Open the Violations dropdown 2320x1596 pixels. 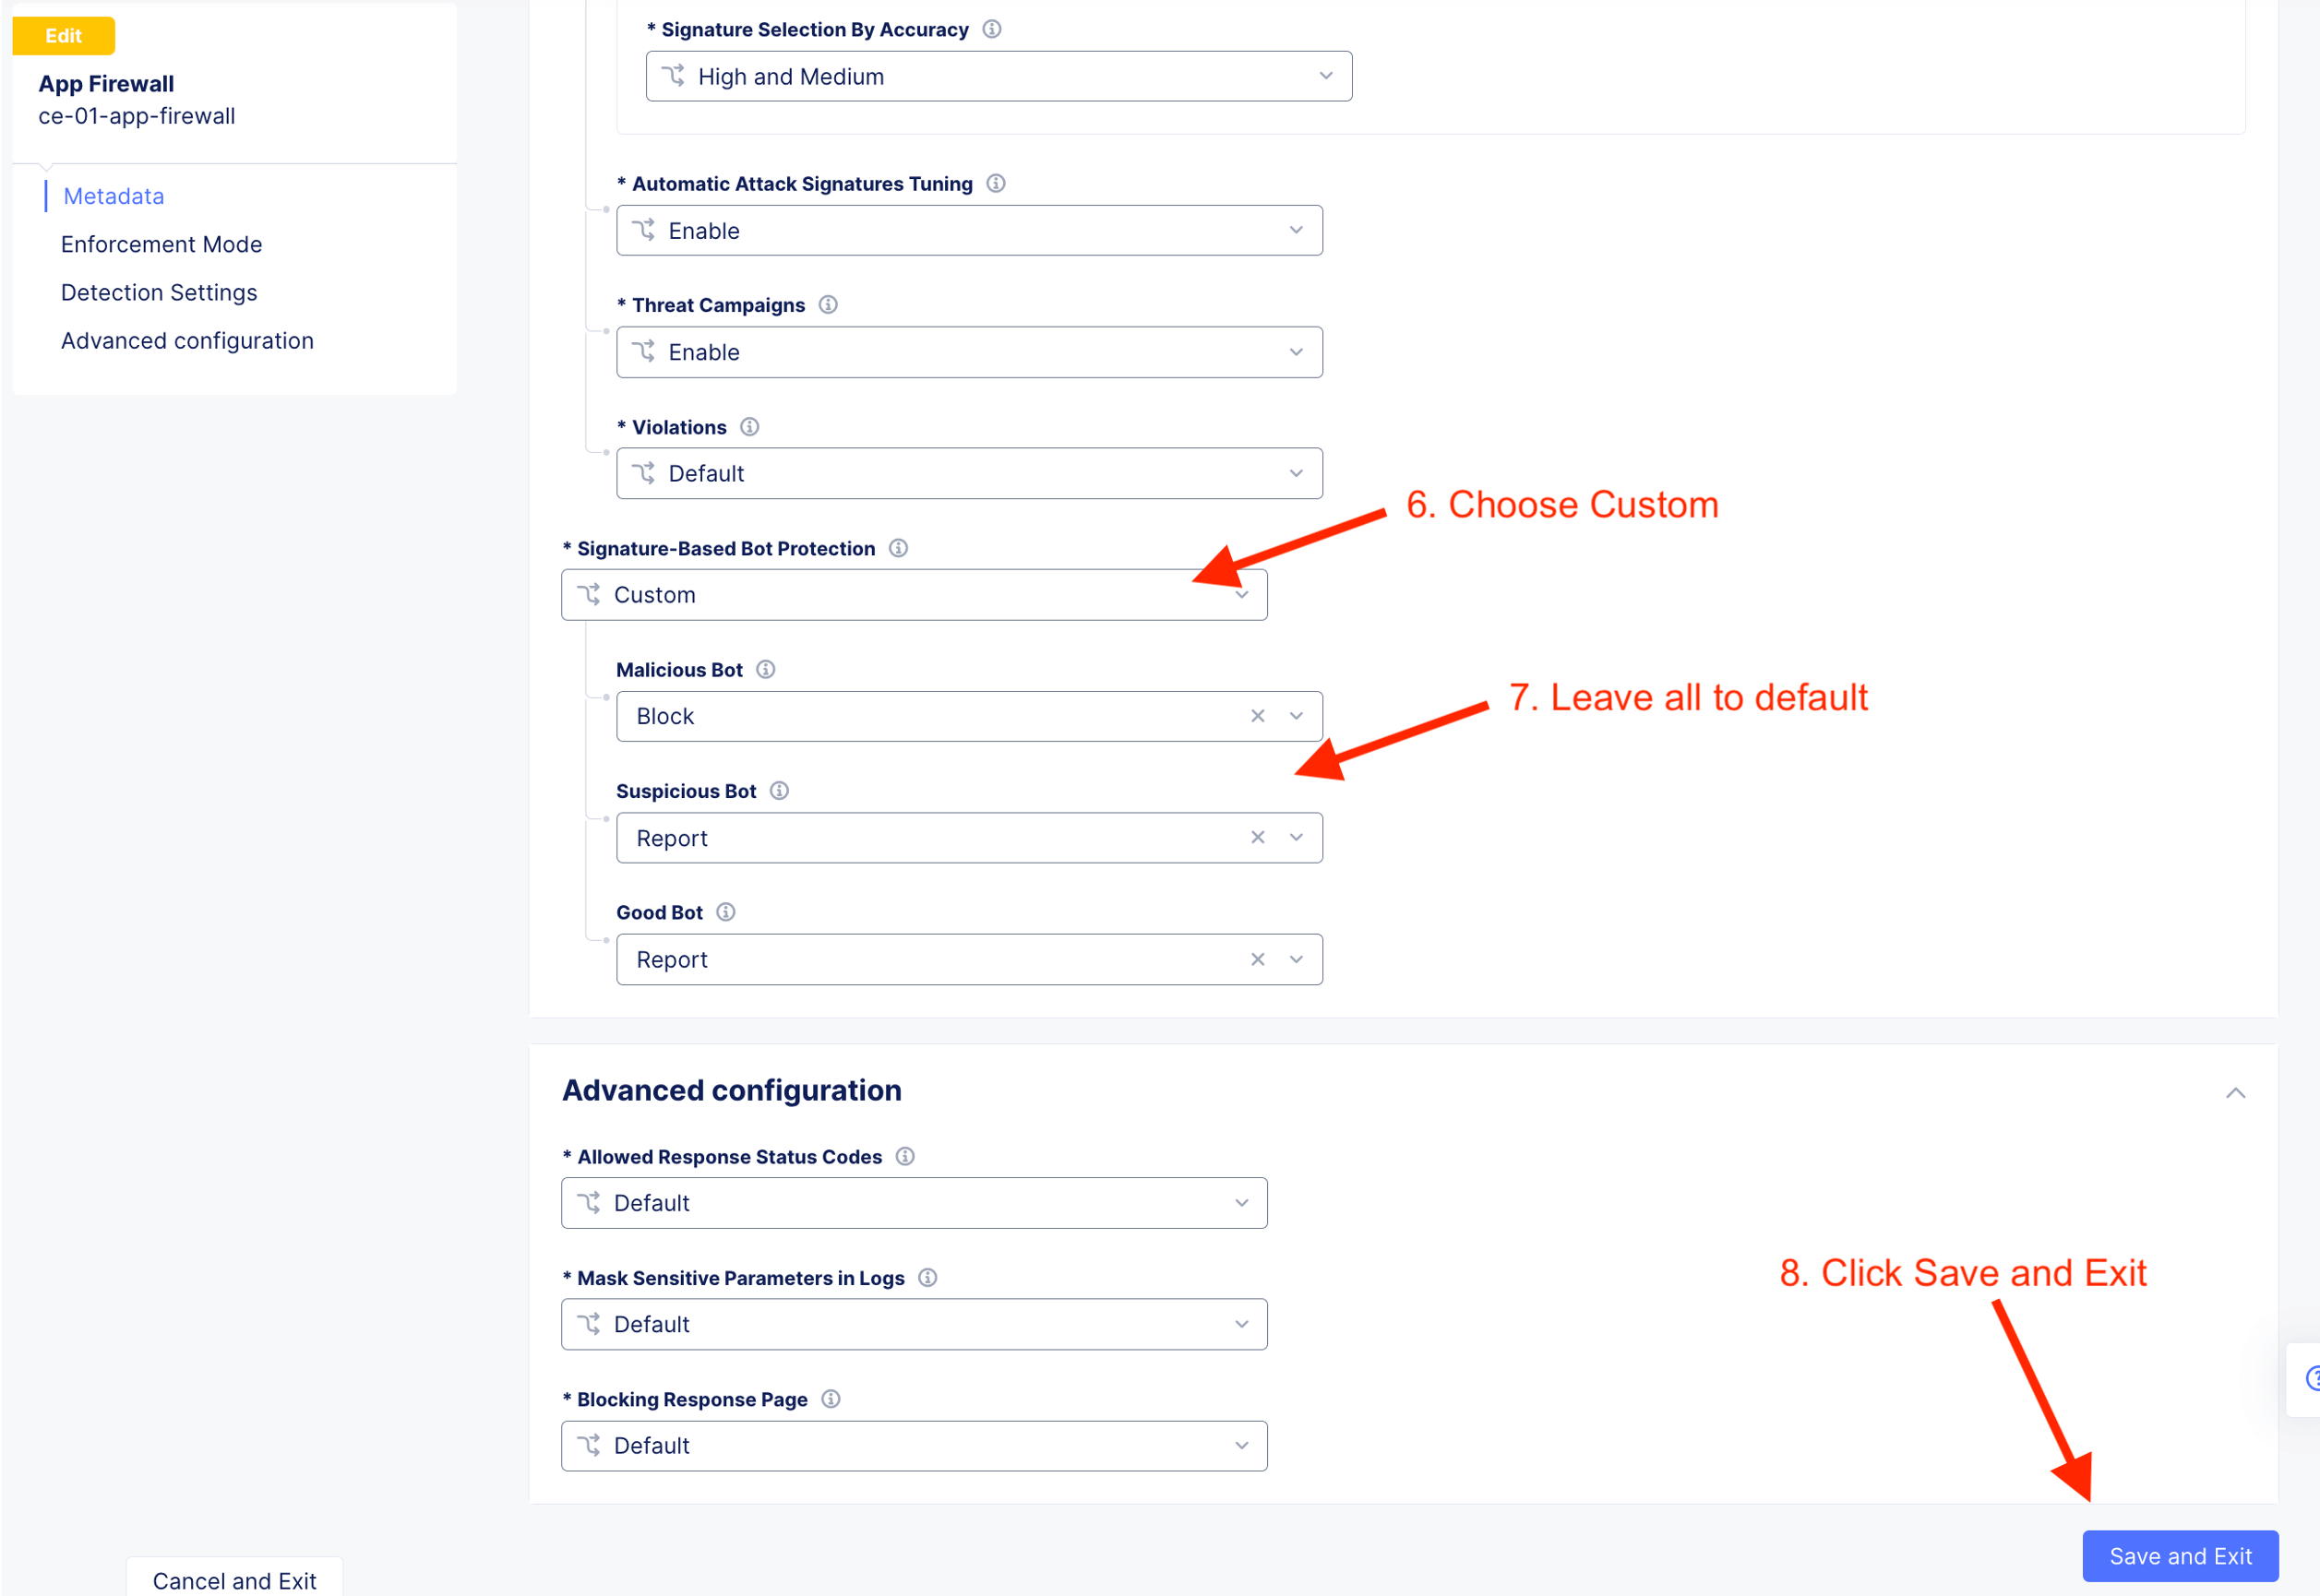968,473
